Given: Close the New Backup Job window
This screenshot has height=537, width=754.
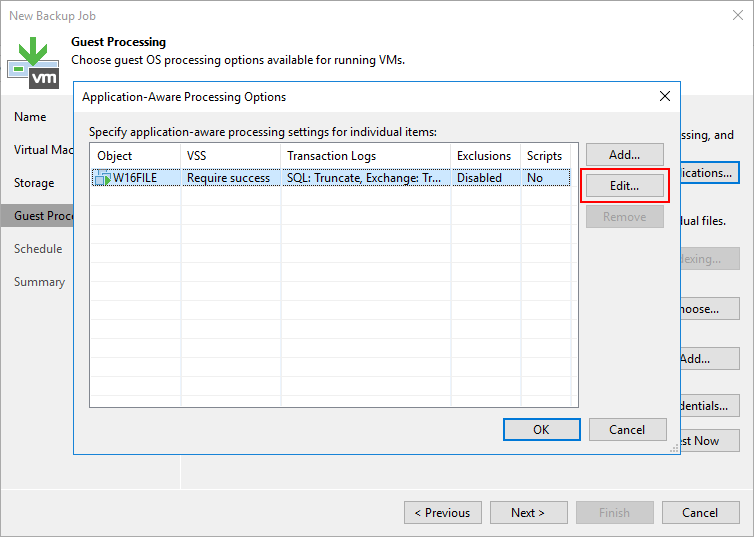Looking at the screenshot, I should [737, 15].
